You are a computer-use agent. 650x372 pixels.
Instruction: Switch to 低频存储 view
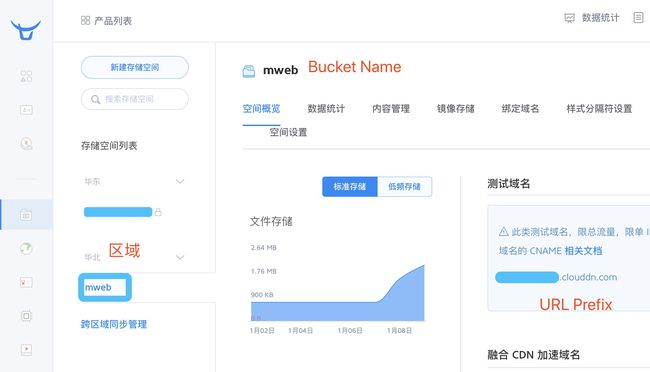pos(404,187)
